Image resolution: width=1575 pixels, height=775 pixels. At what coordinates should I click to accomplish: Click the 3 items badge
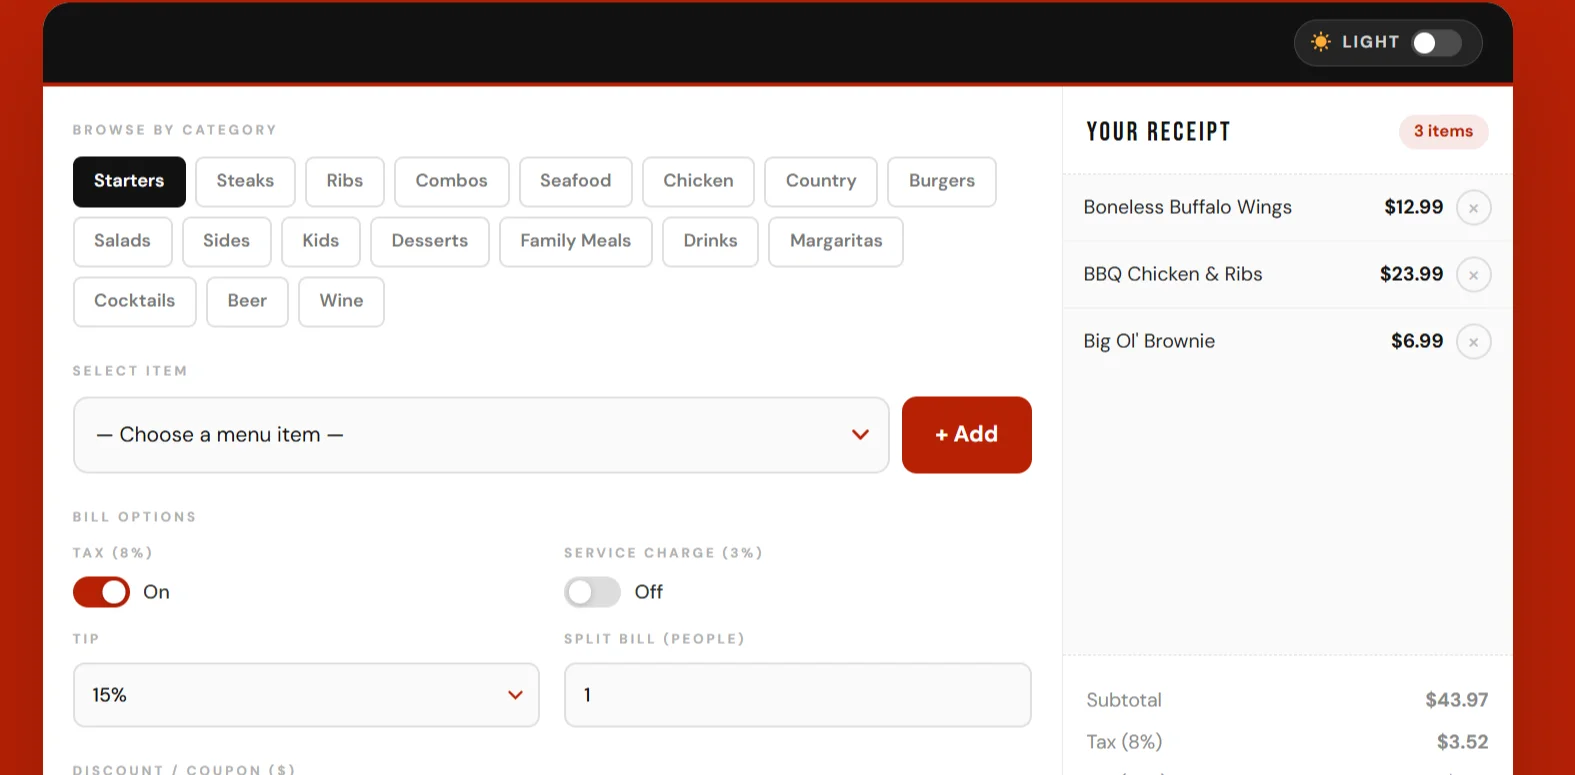(1443, 131)
